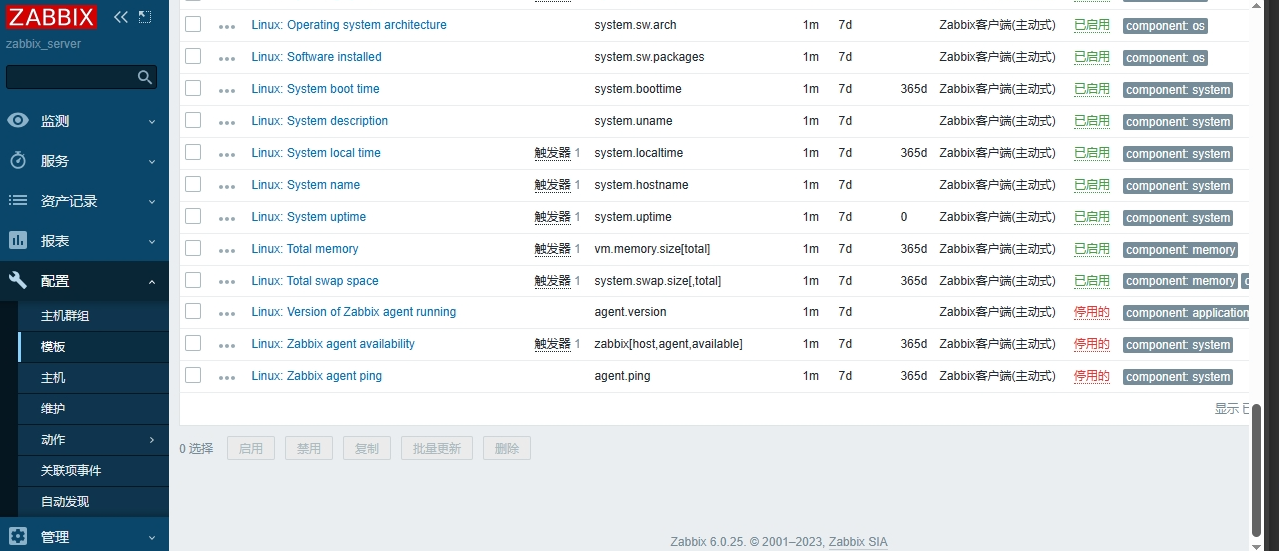Open Linux: System local time item link
This screenshot has width=1279, height=551.
coord(315,153)
